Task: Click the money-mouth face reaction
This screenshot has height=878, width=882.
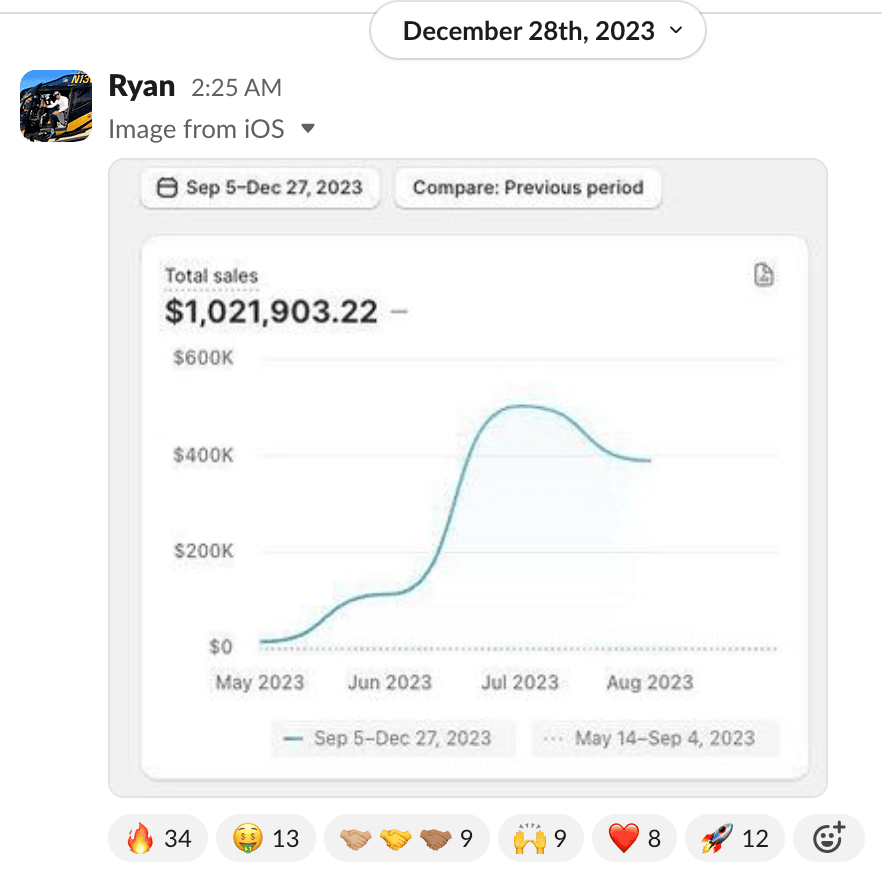Action: click(x=265, y=837)
